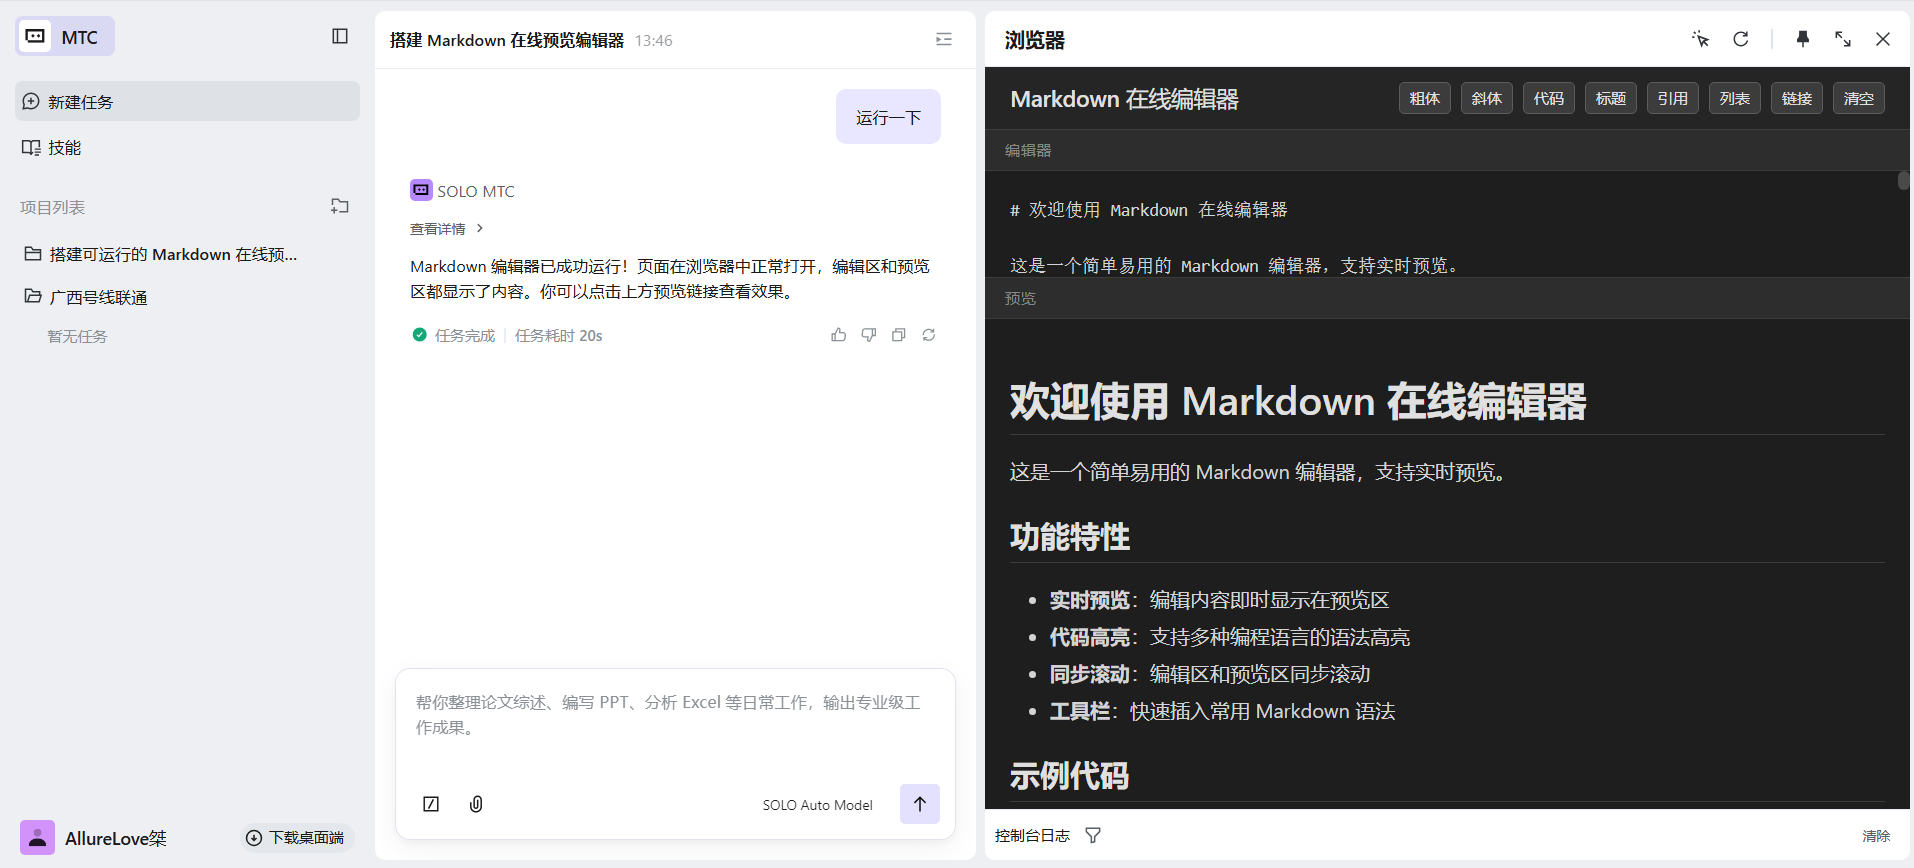The height and width of the screenshot is (868, 1914).
Task: Click the new project folder icon
Action: tap(340, 206)
